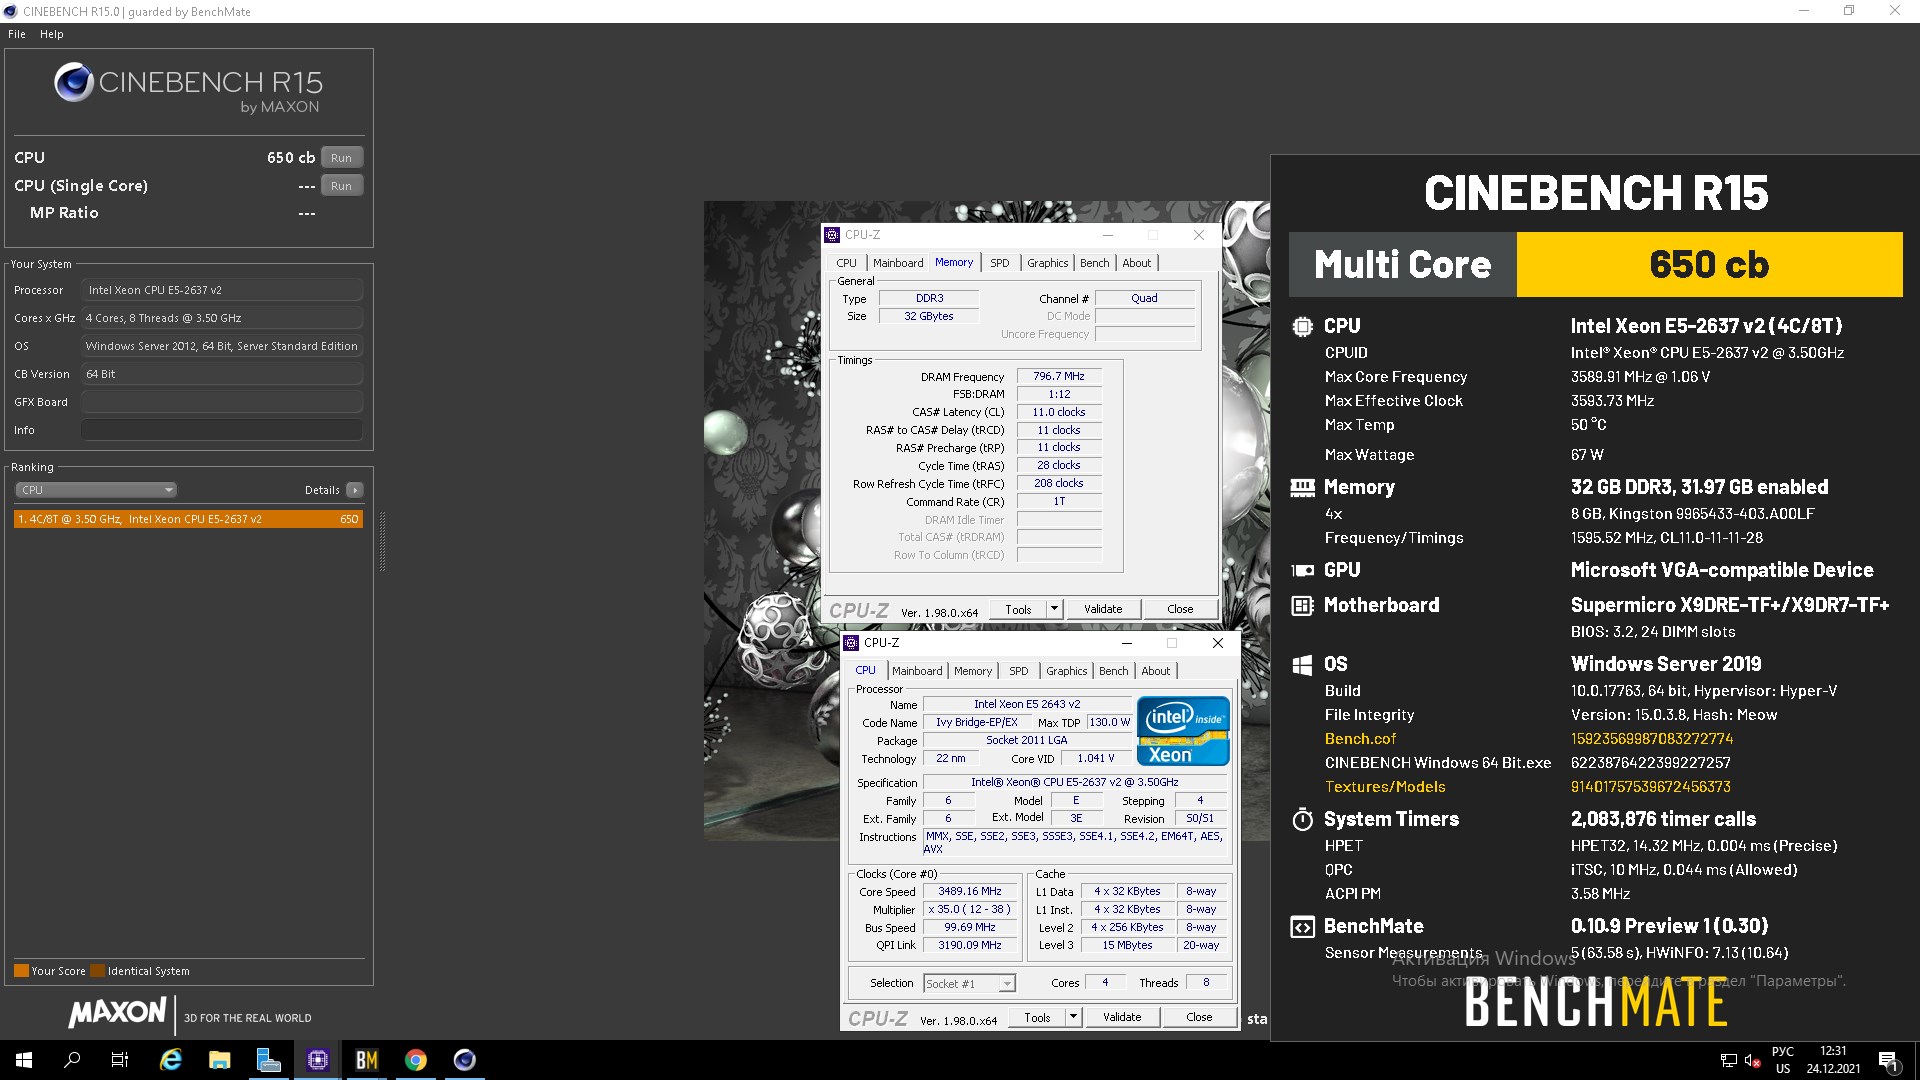1920x1080 pixels.
Task: Click the BenchMate Motherboard icon
Action: tap(1302, 605)
